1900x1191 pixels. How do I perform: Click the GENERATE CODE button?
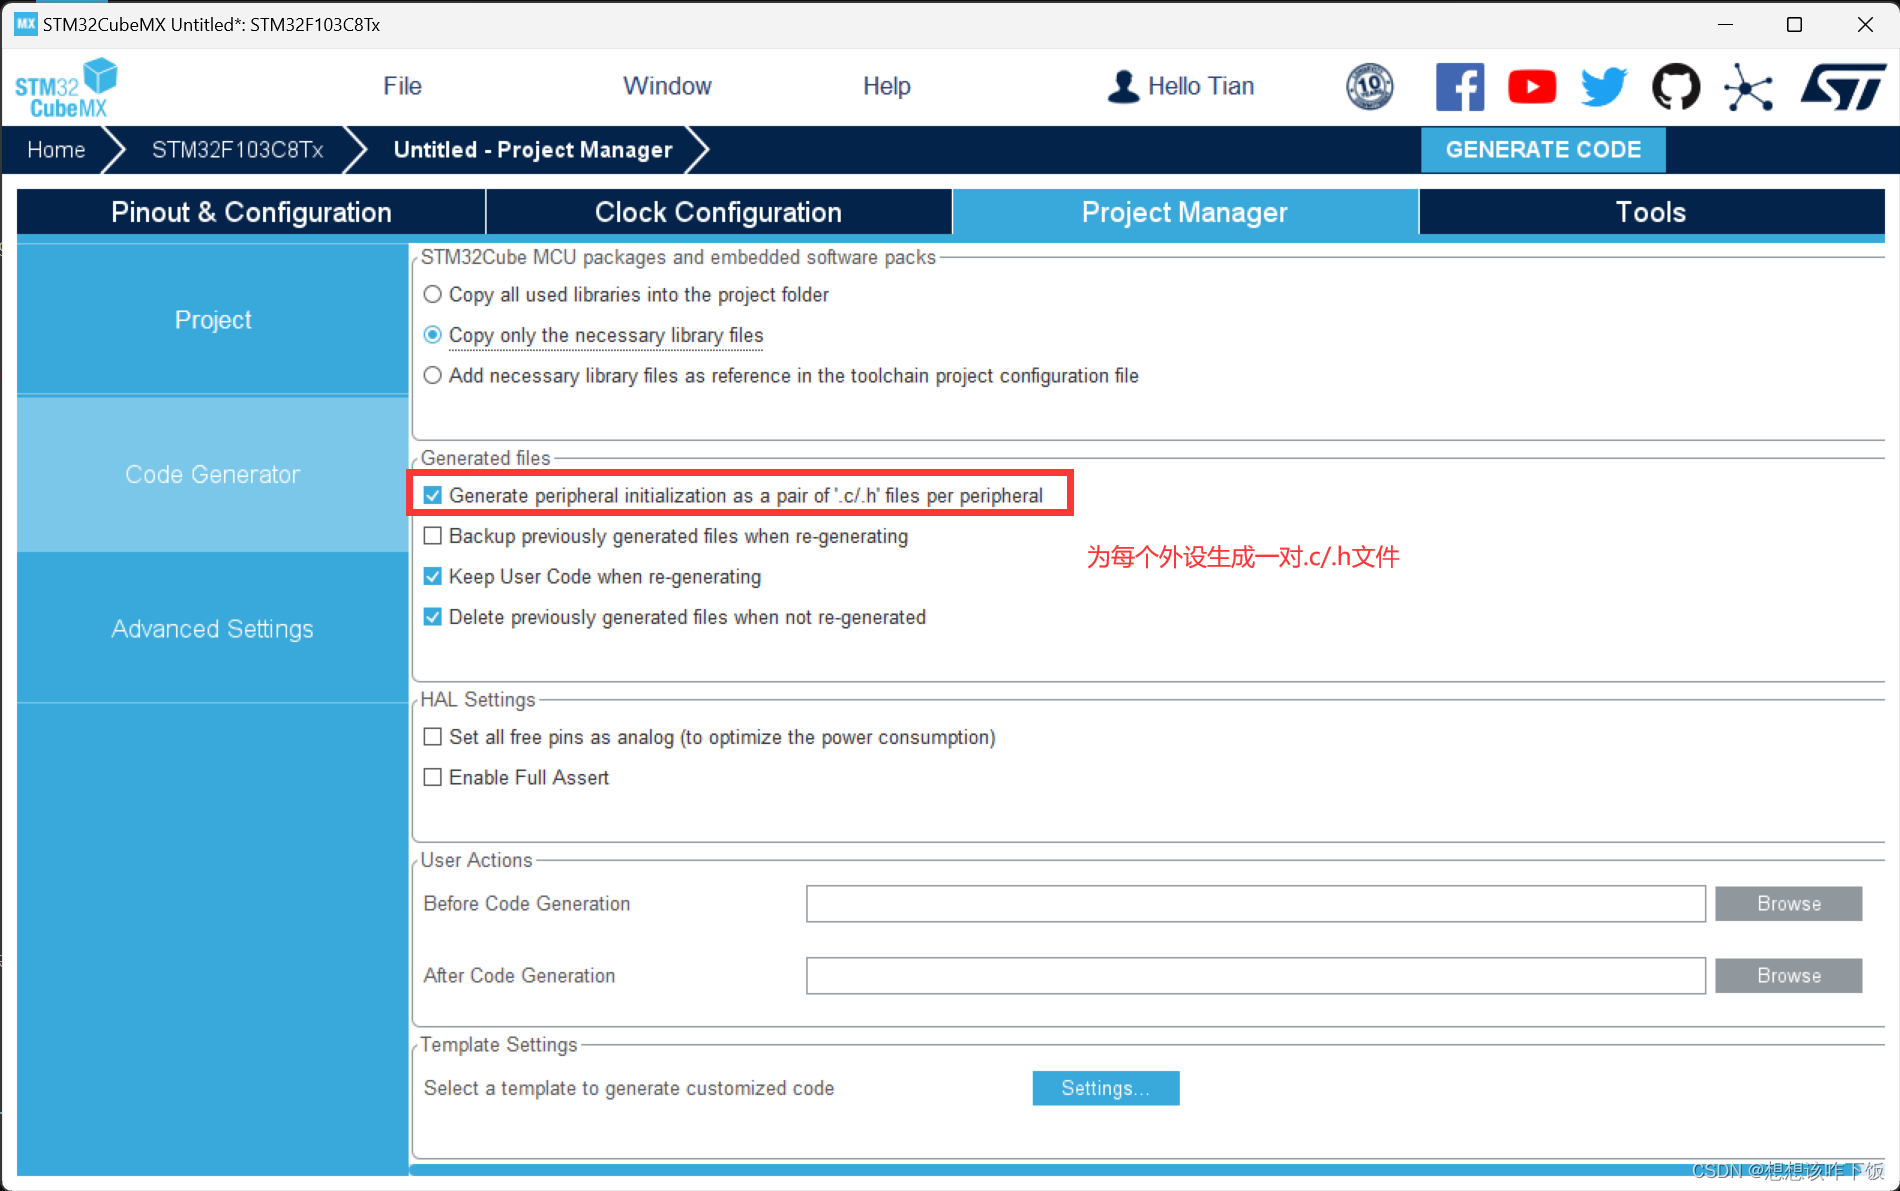1543,149
